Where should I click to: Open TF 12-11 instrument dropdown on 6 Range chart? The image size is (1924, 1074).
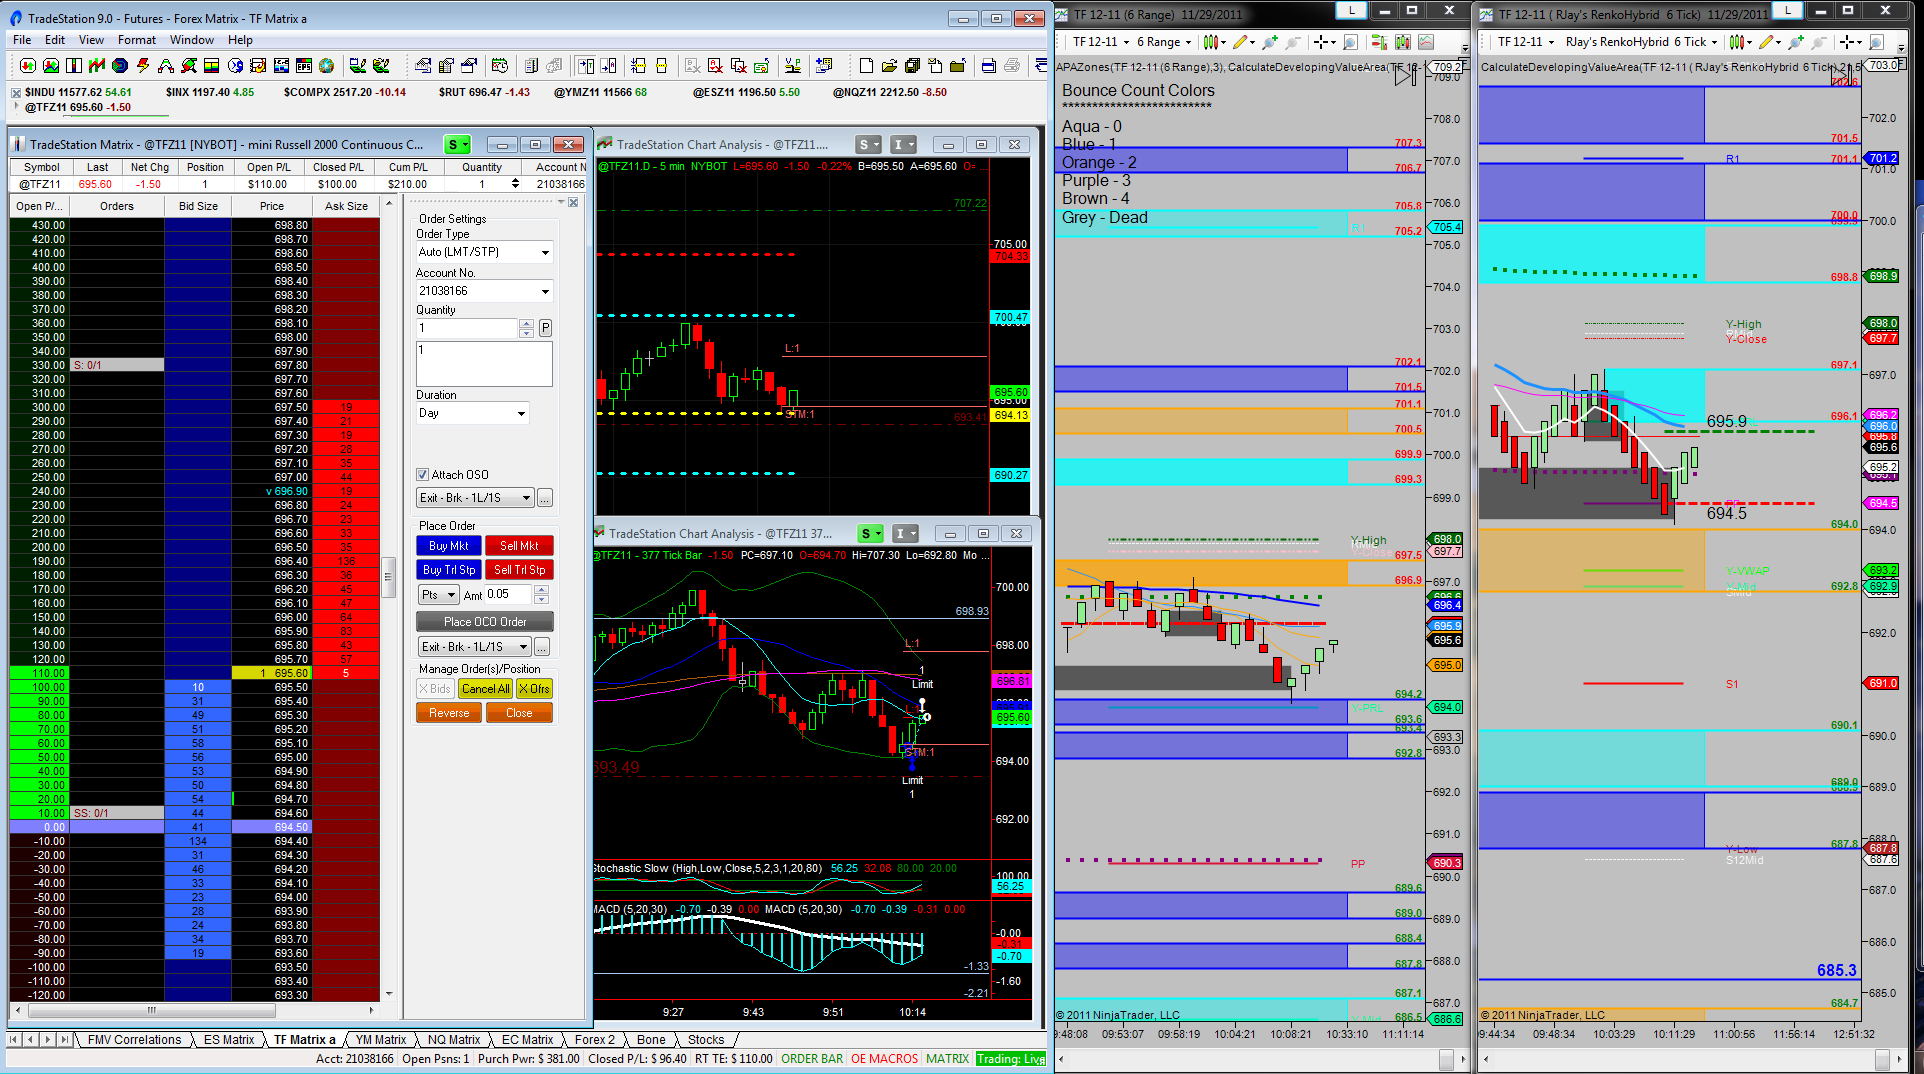tap(1101, 42)
